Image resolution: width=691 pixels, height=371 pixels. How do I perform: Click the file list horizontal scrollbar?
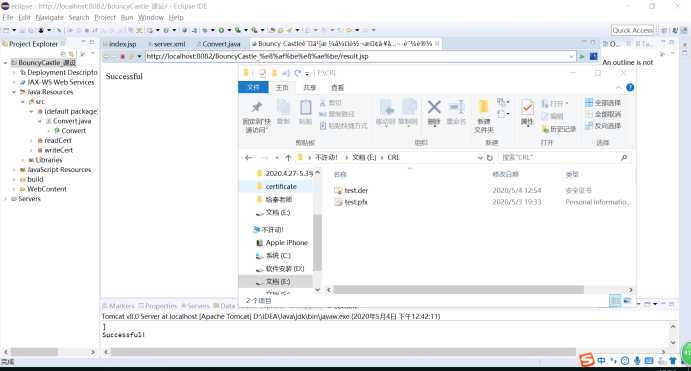click(458, 289)
